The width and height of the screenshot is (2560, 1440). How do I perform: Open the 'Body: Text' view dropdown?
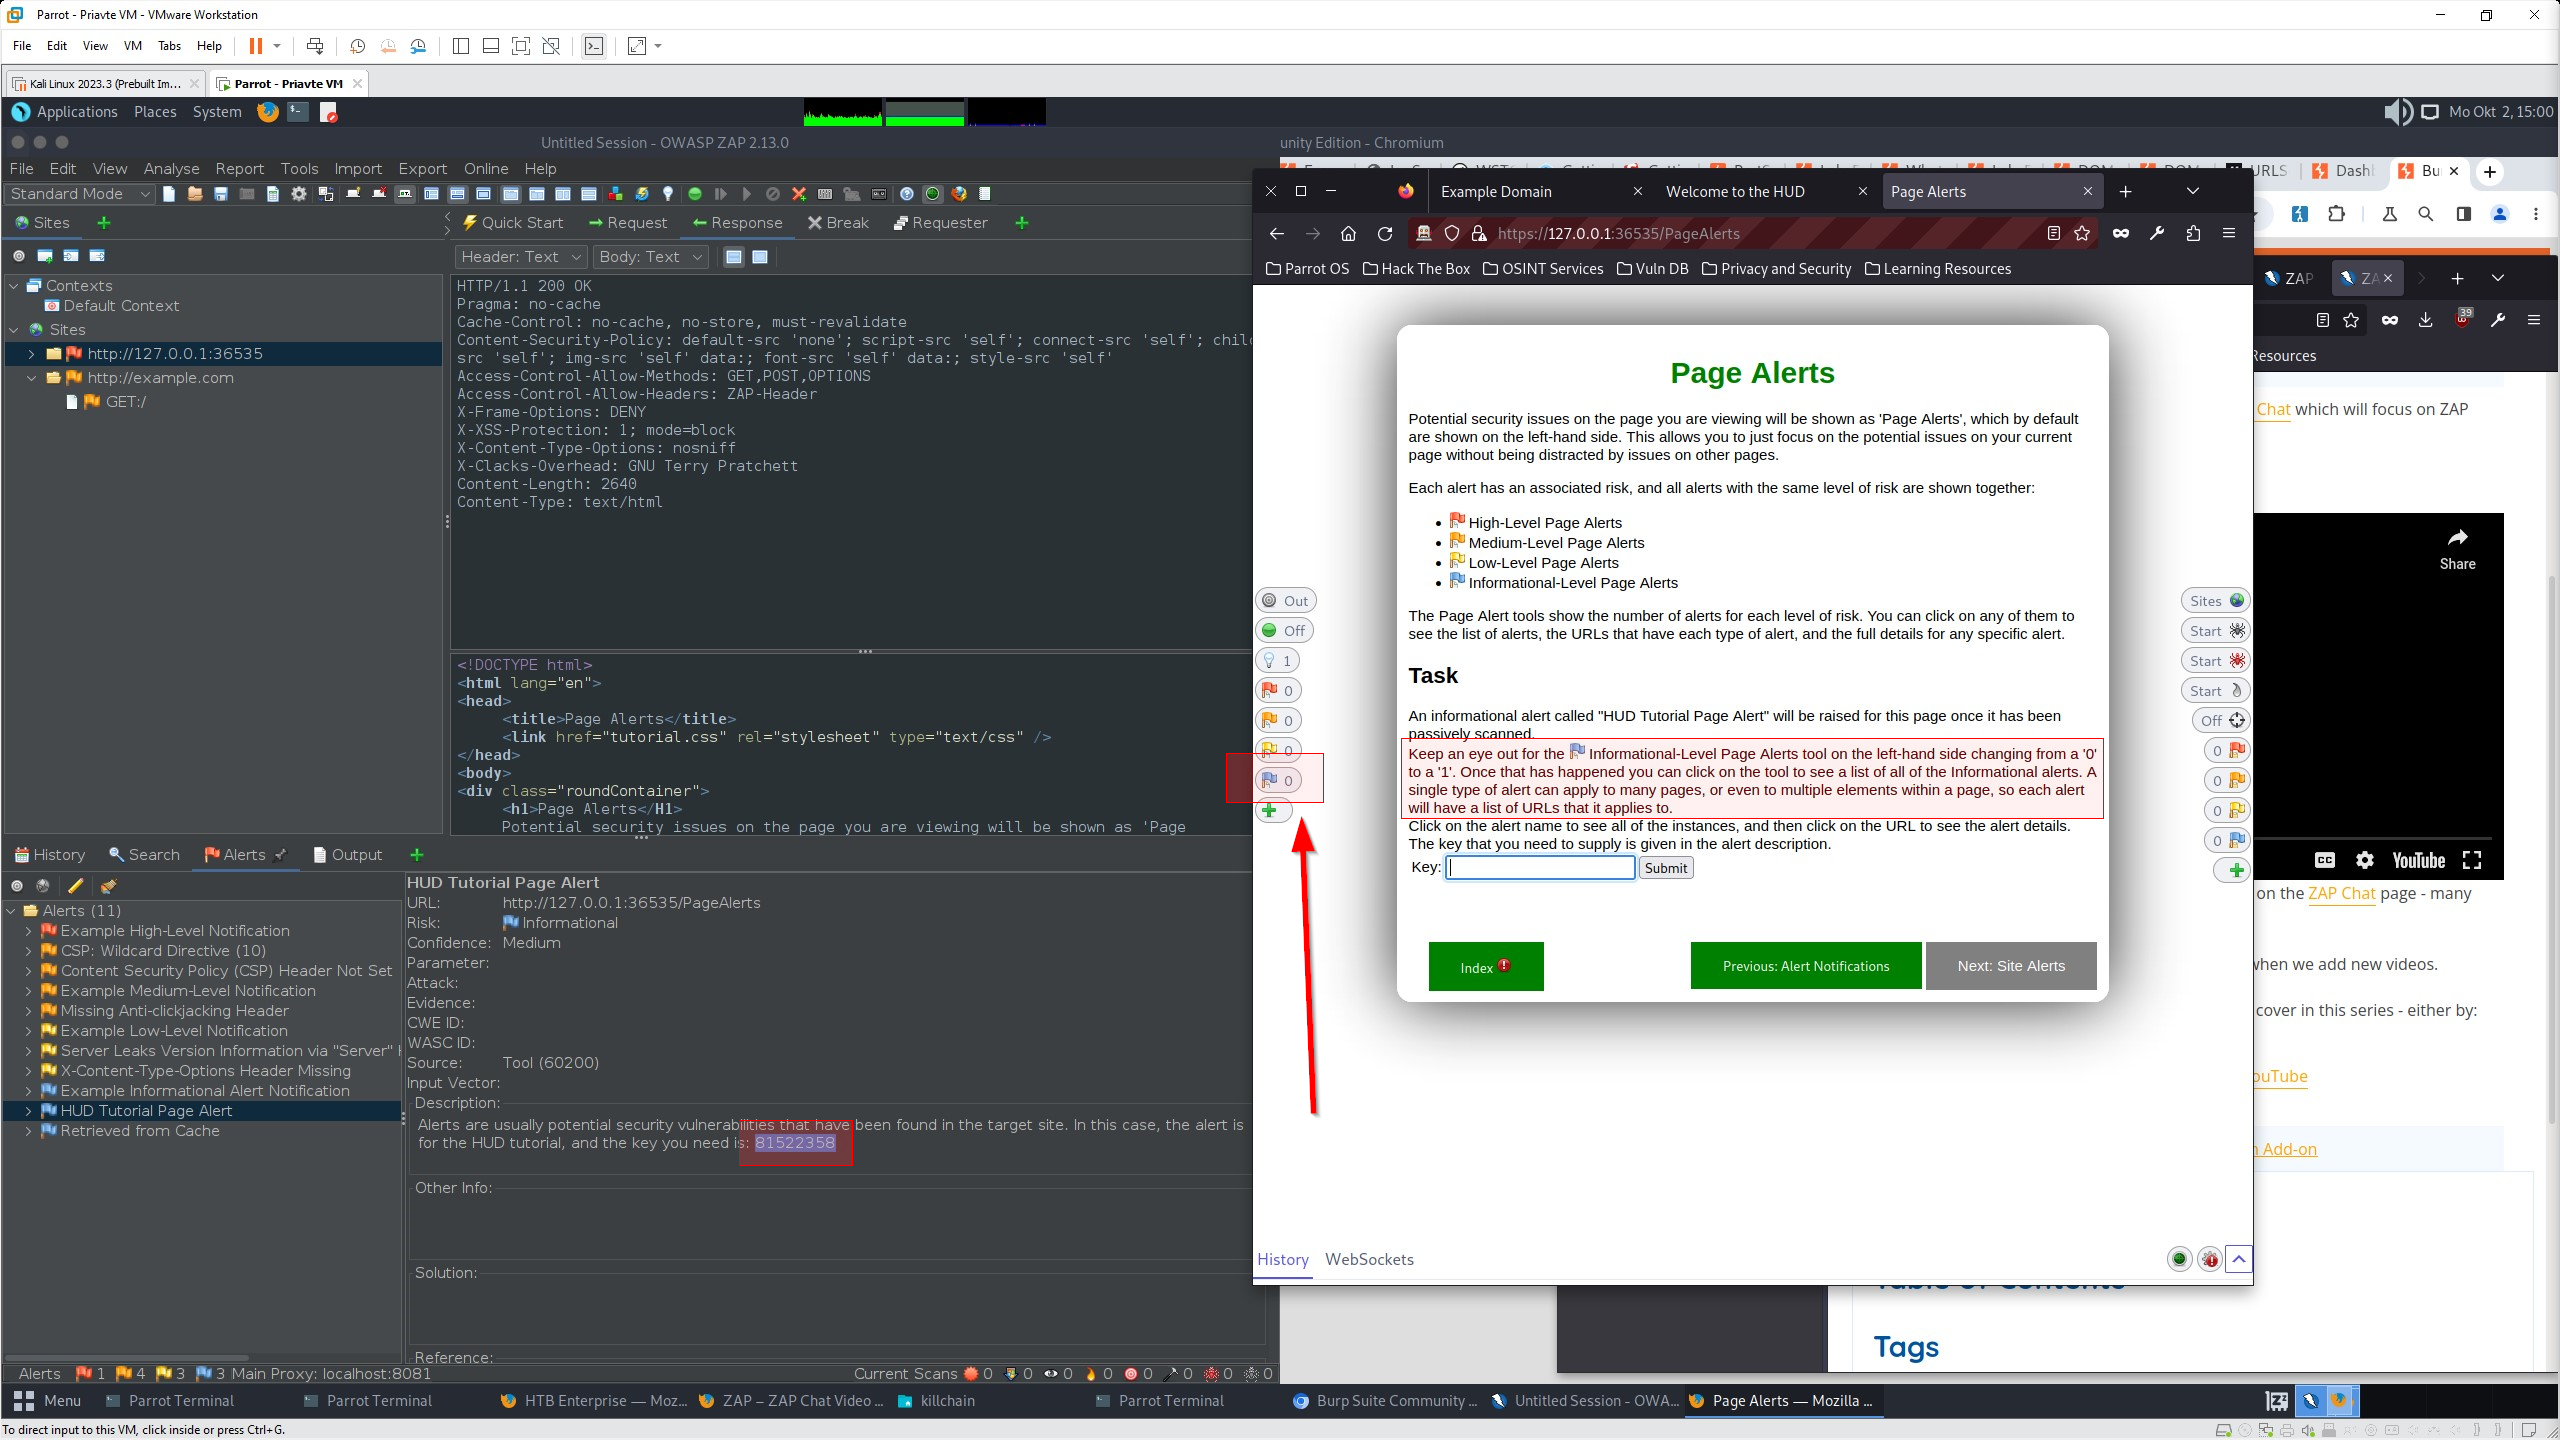coord(650,257)
